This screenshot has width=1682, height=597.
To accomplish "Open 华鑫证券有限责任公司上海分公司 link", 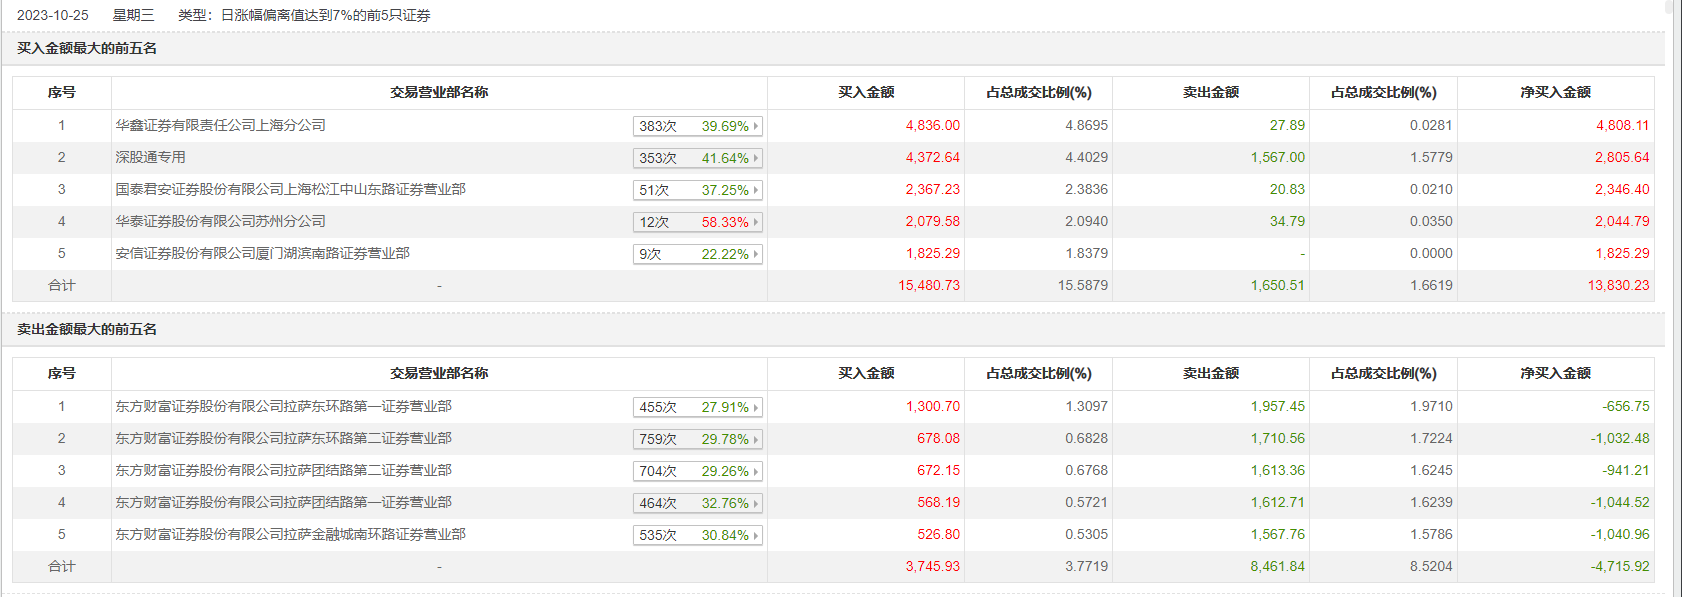I will (x=220, y=125).
